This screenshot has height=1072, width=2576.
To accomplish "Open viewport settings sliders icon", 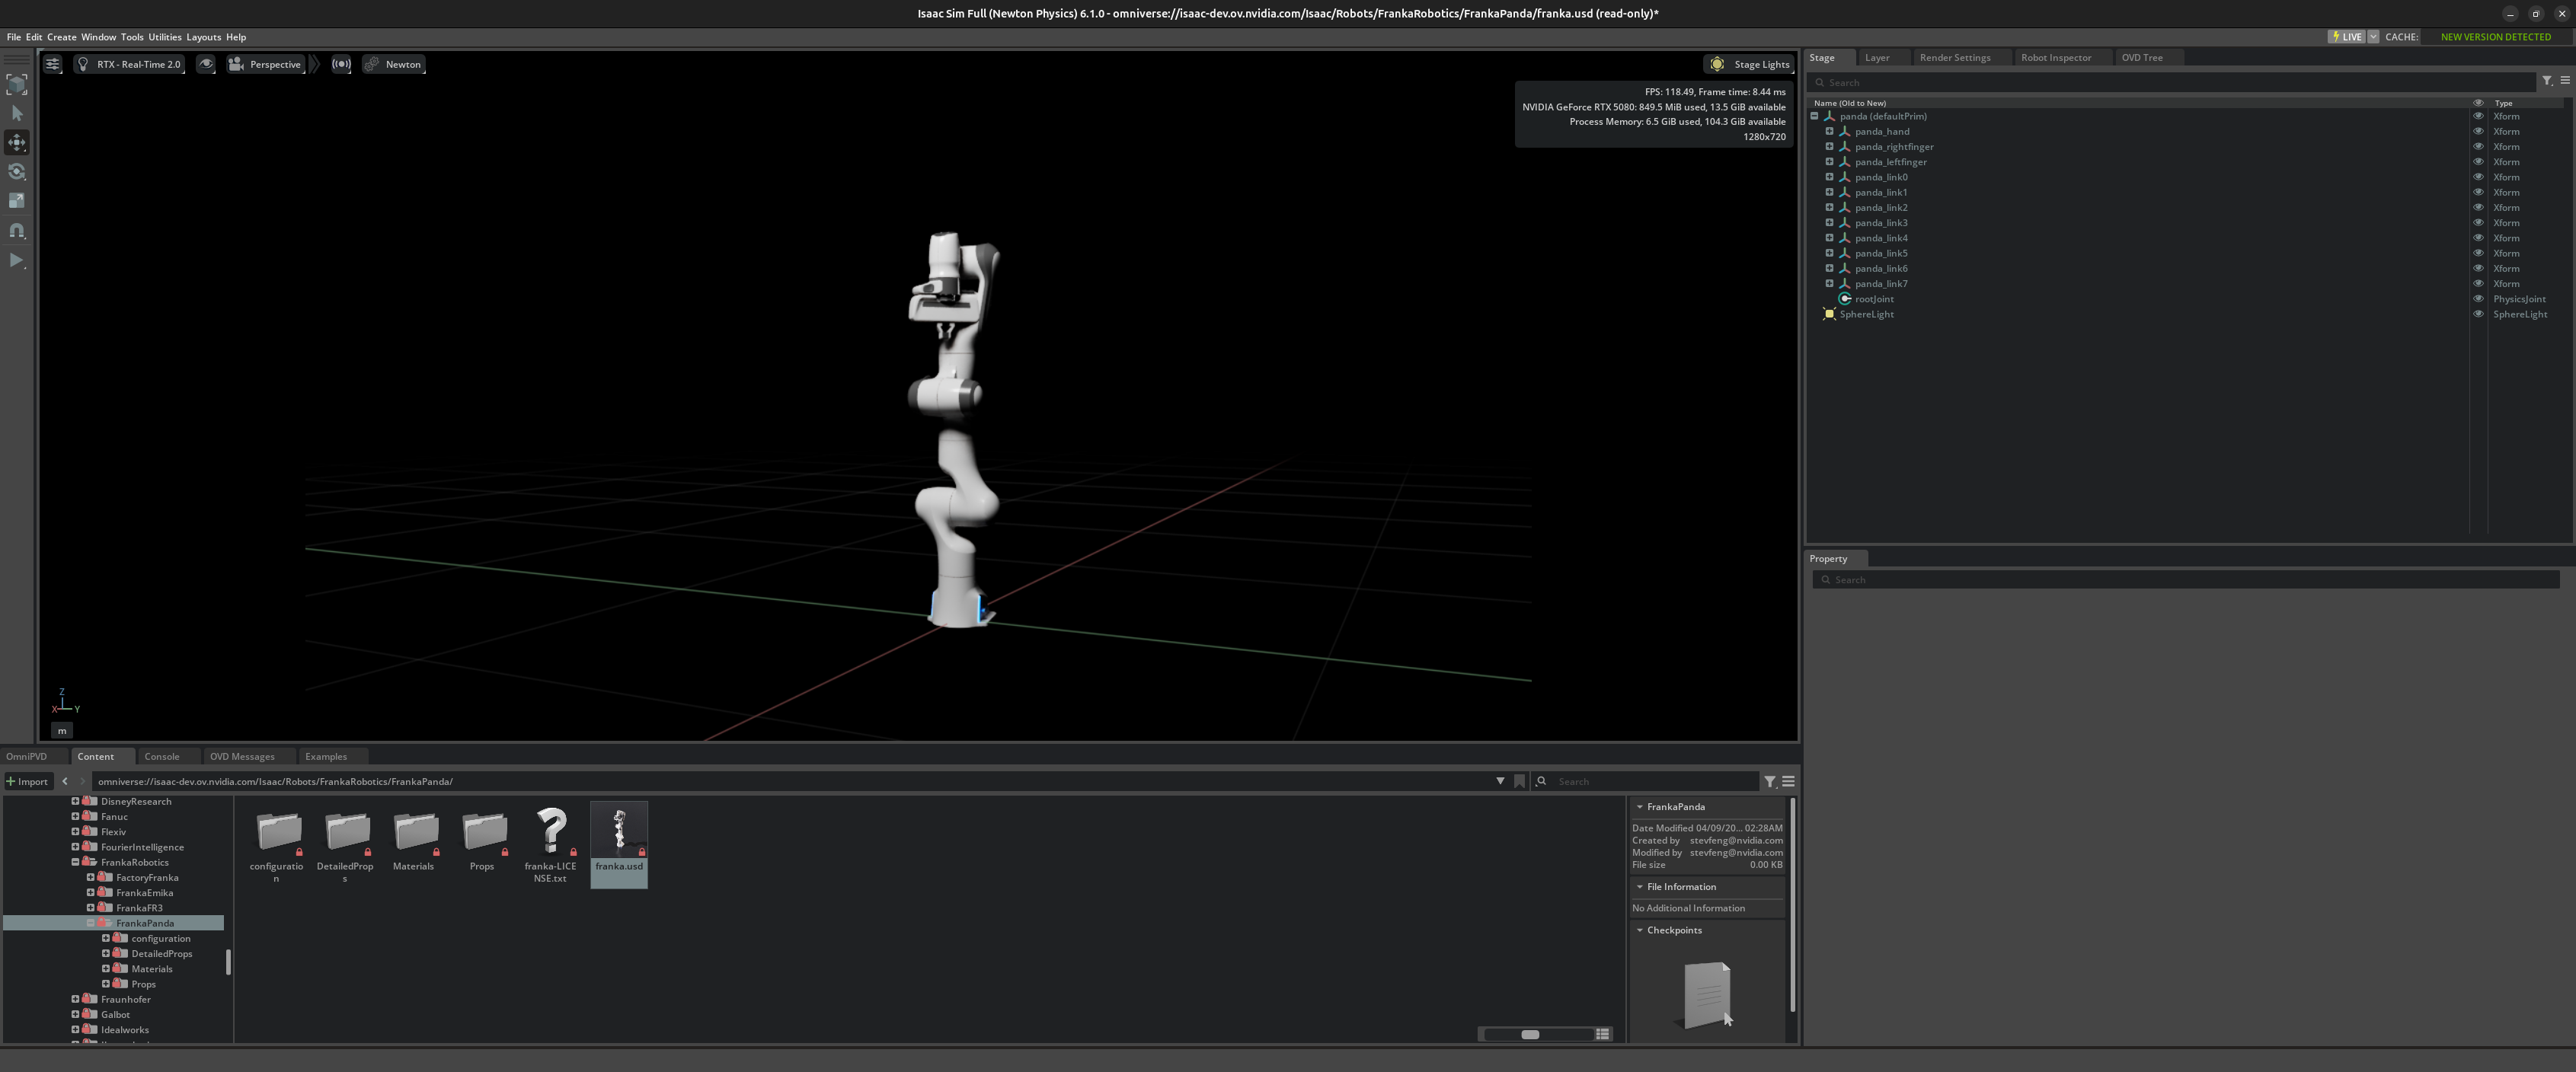I will click(x=53, y=64).
